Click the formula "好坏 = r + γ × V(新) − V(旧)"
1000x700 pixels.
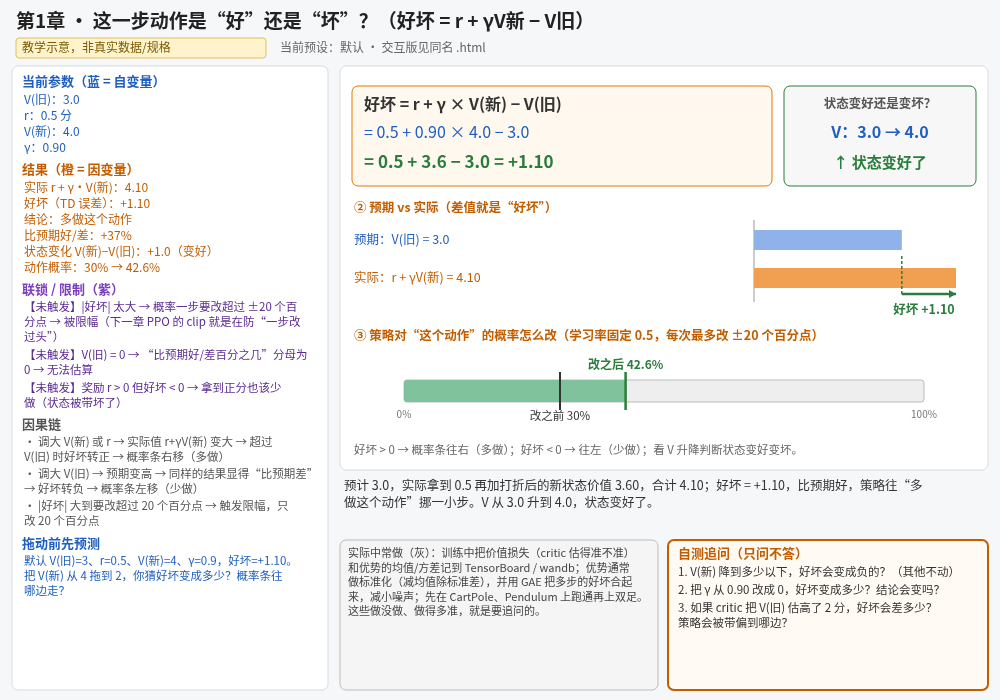click(462, 104)
